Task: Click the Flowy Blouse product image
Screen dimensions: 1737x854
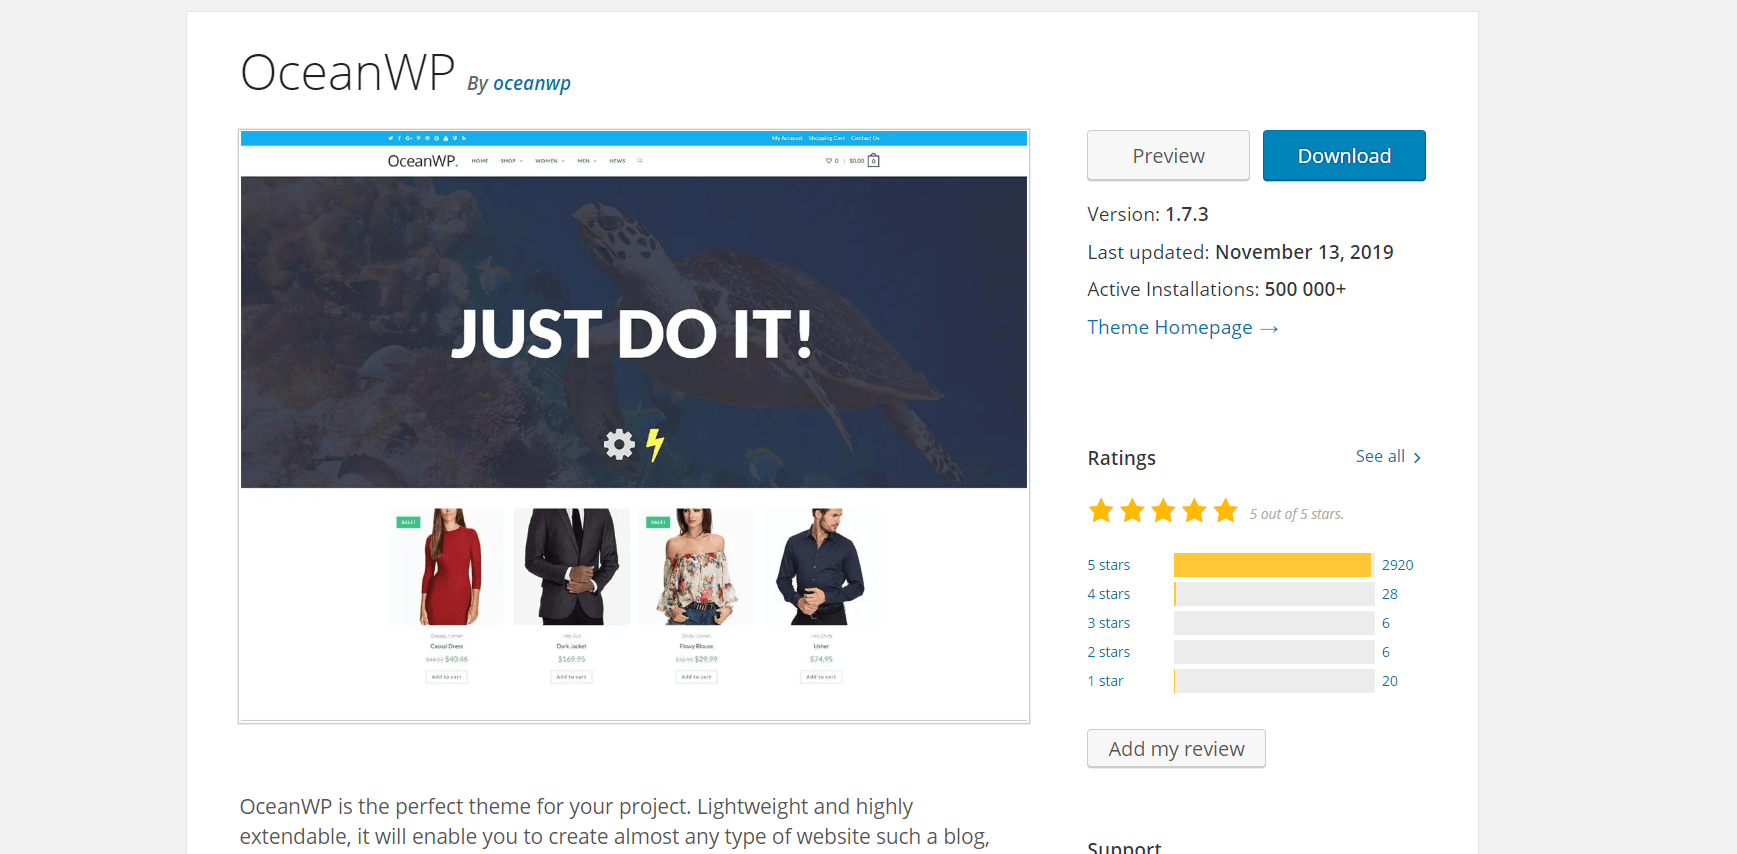Action: pos(697,567)
